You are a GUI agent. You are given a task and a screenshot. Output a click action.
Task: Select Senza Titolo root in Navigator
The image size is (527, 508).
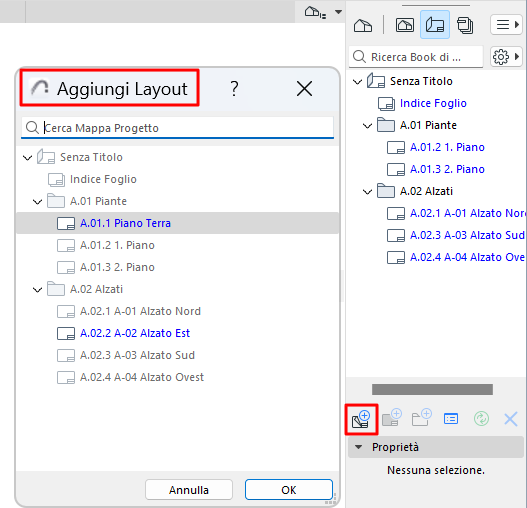pyautogui.click(x=421, y=81)
